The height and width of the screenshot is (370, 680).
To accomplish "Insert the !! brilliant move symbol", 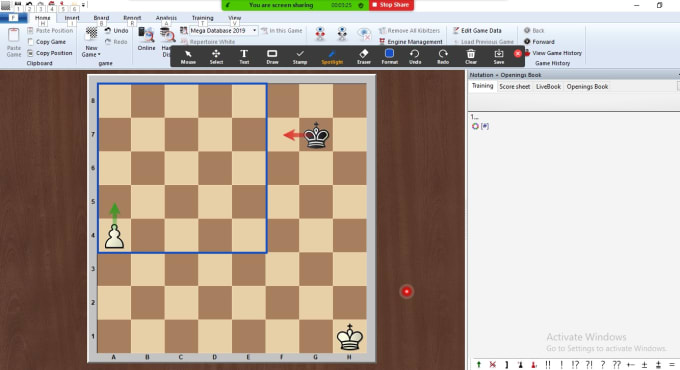I will (548, 365).
